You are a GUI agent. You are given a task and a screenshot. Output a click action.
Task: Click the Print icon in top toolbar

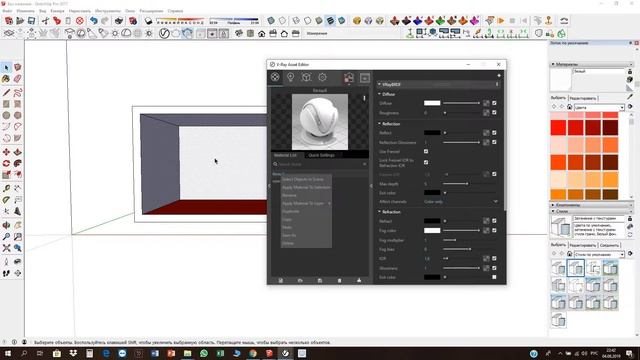pyautogui.click(x=119, y=20)
